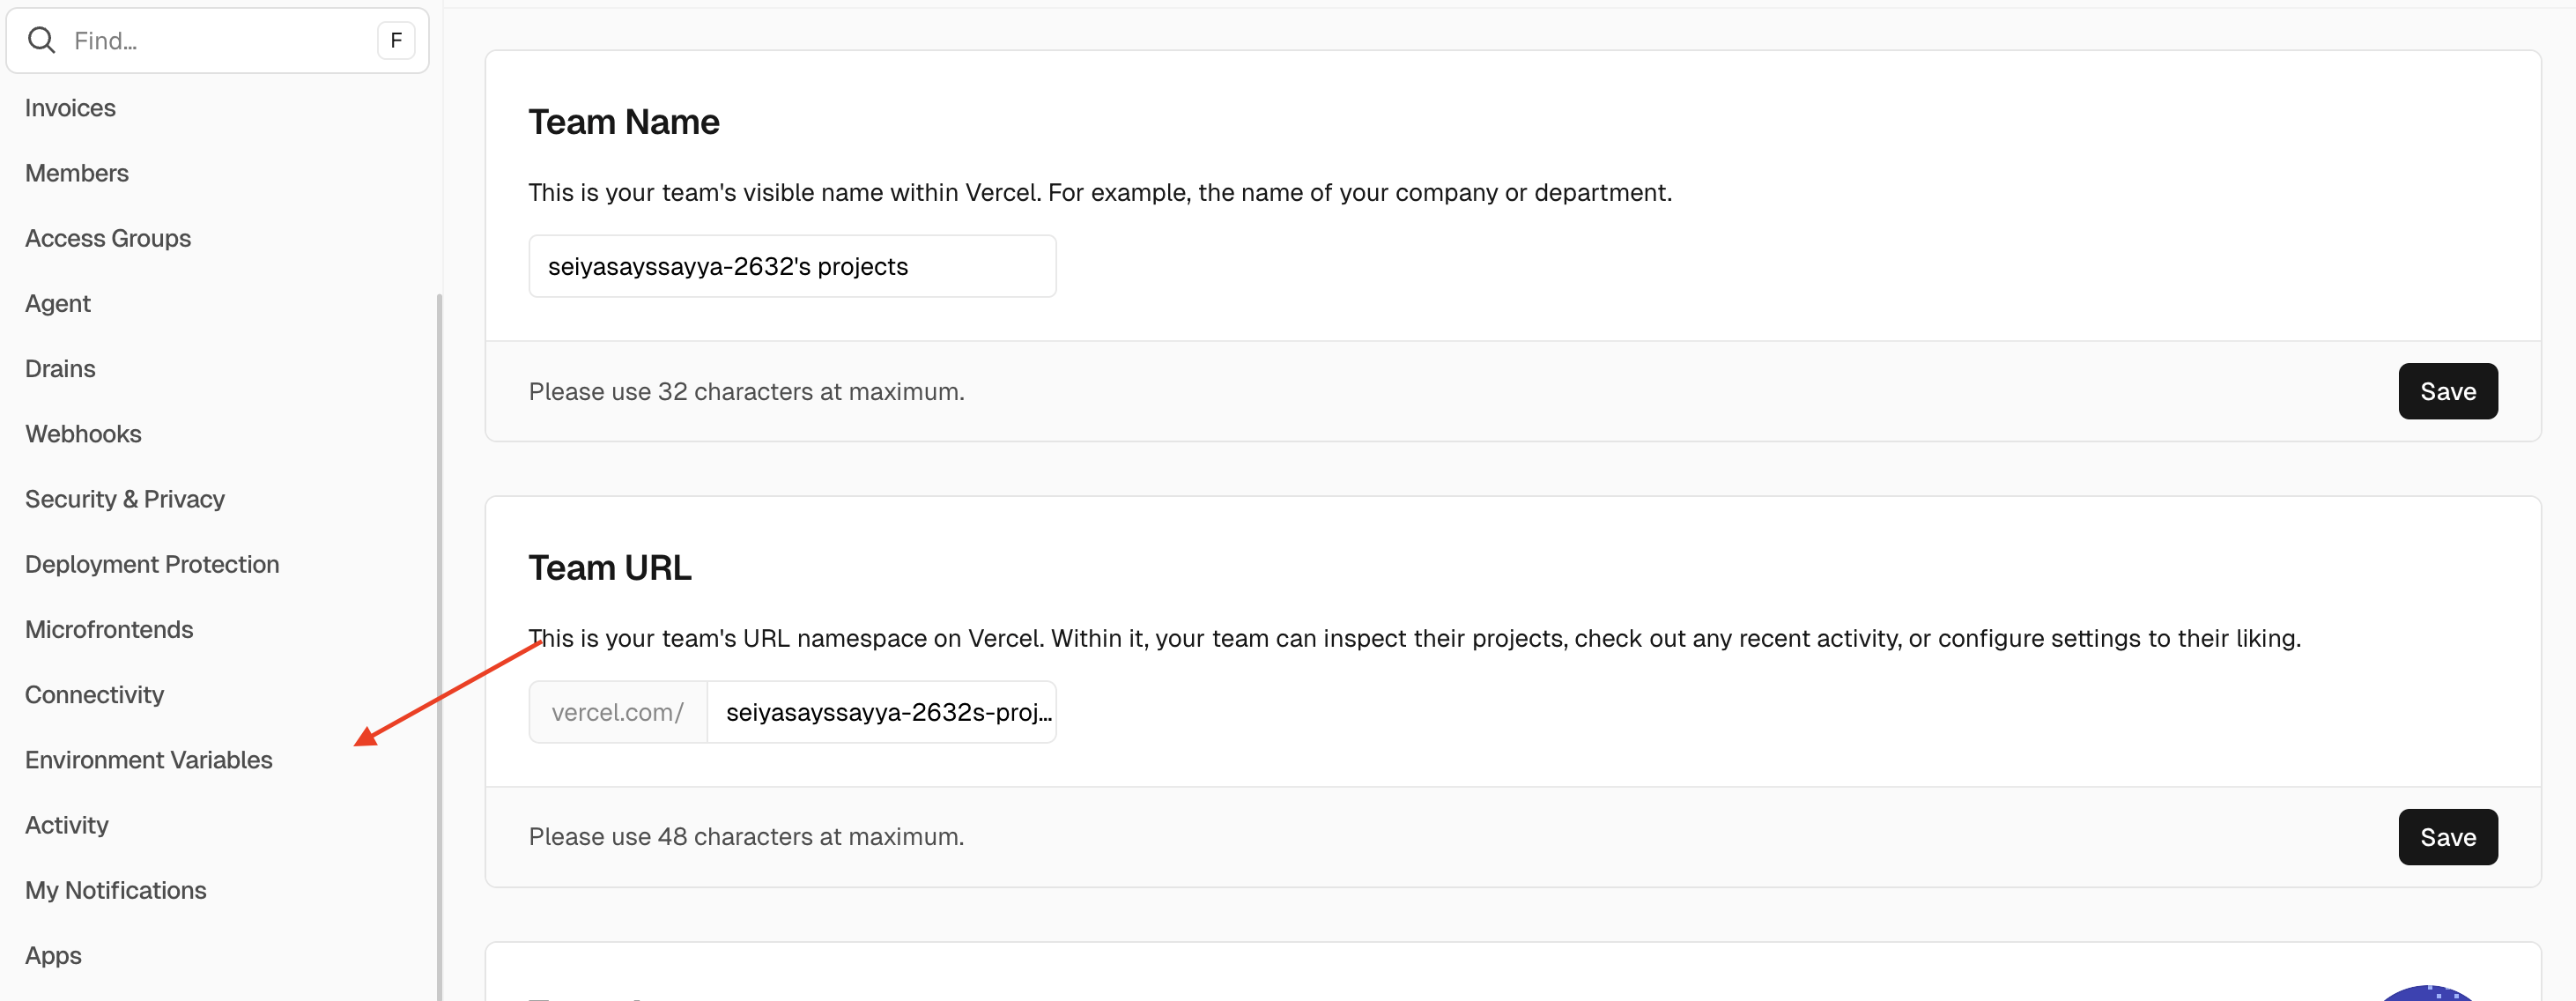Save the Team Name

pos(2447,391)
